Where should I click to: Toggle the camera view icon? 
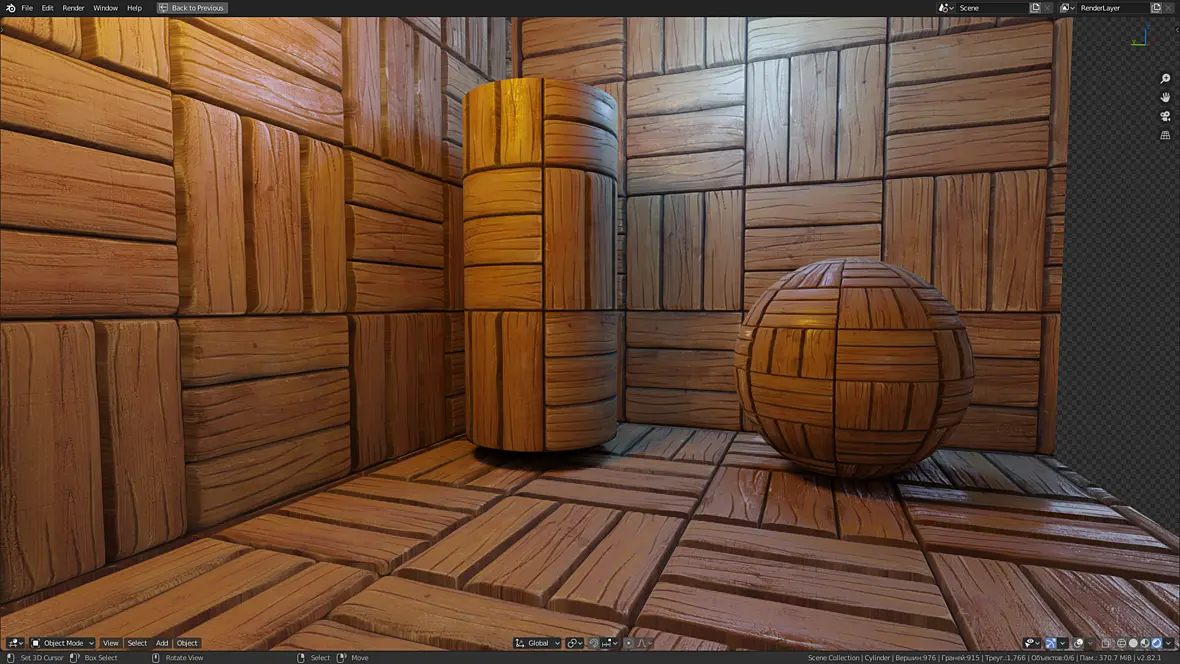click(x=1165, y=117)
